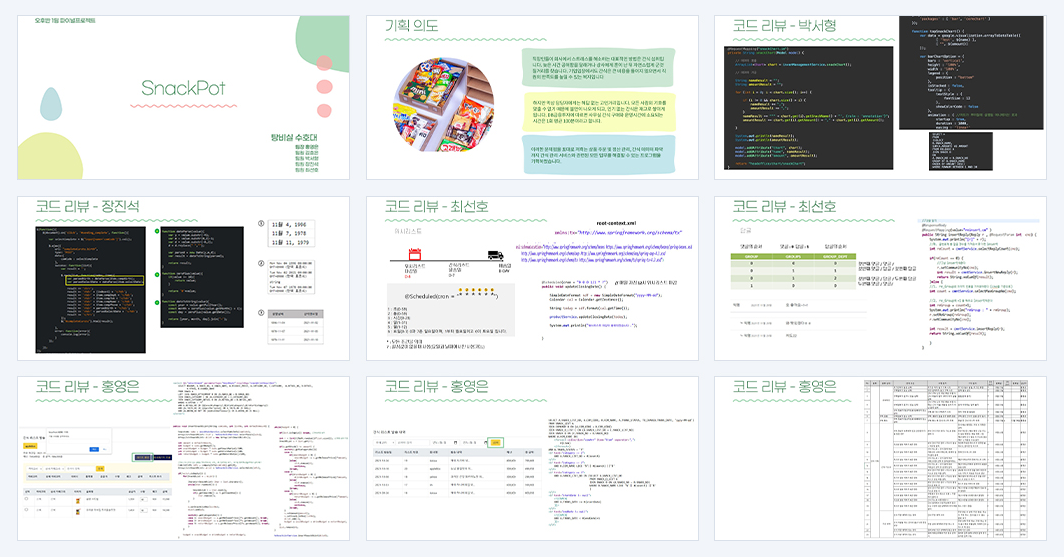
Task: Open 홍영은 slide with the order list table
Action: (532, 459)
